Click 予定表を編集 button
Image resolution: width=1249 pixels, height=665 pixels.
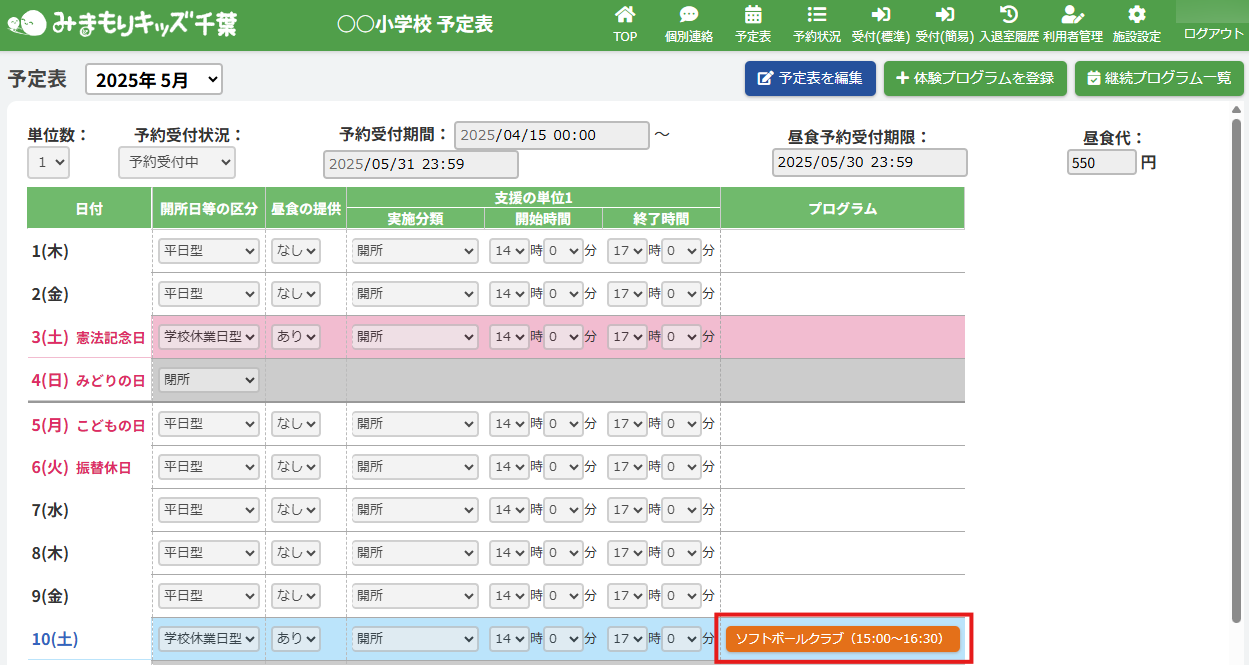(810, 78)
